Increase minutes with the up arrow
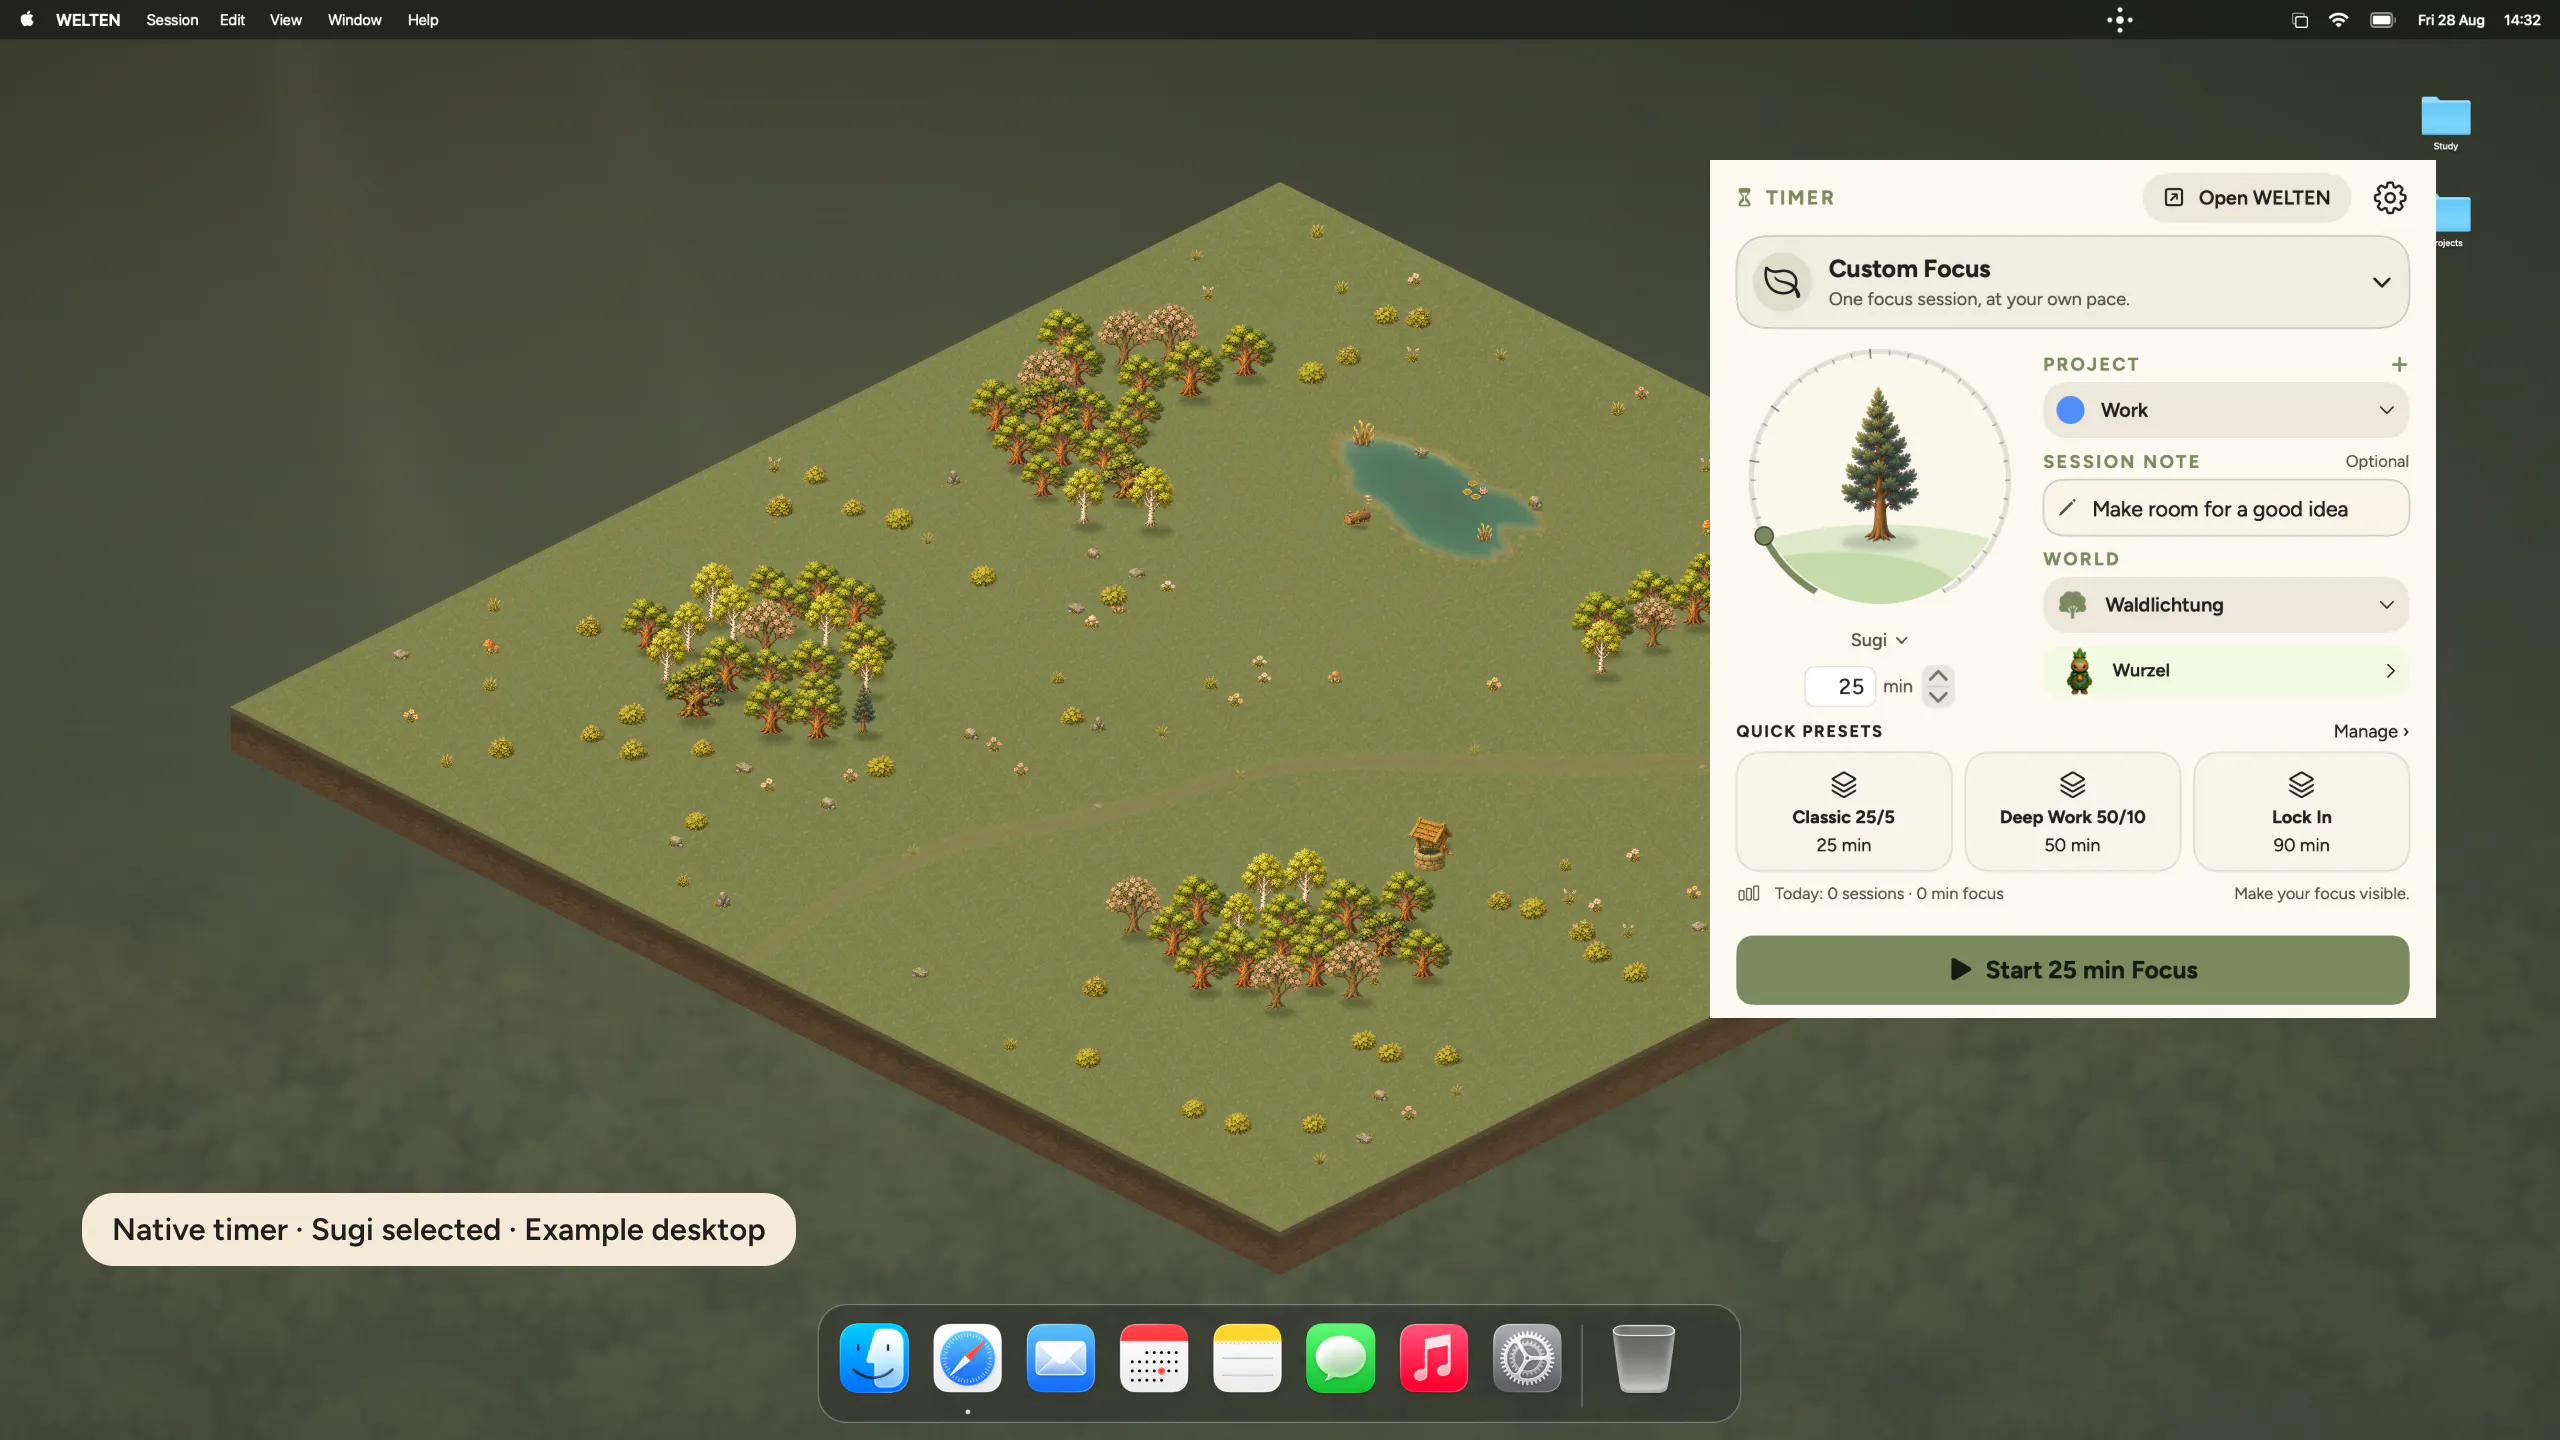Viewport: 2560px width, 1440px height. click(1938, 676)
